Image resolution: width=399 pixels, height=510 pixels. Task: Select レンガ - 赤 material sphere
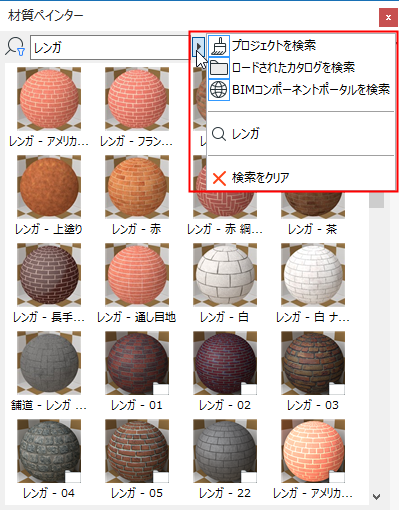137,187
